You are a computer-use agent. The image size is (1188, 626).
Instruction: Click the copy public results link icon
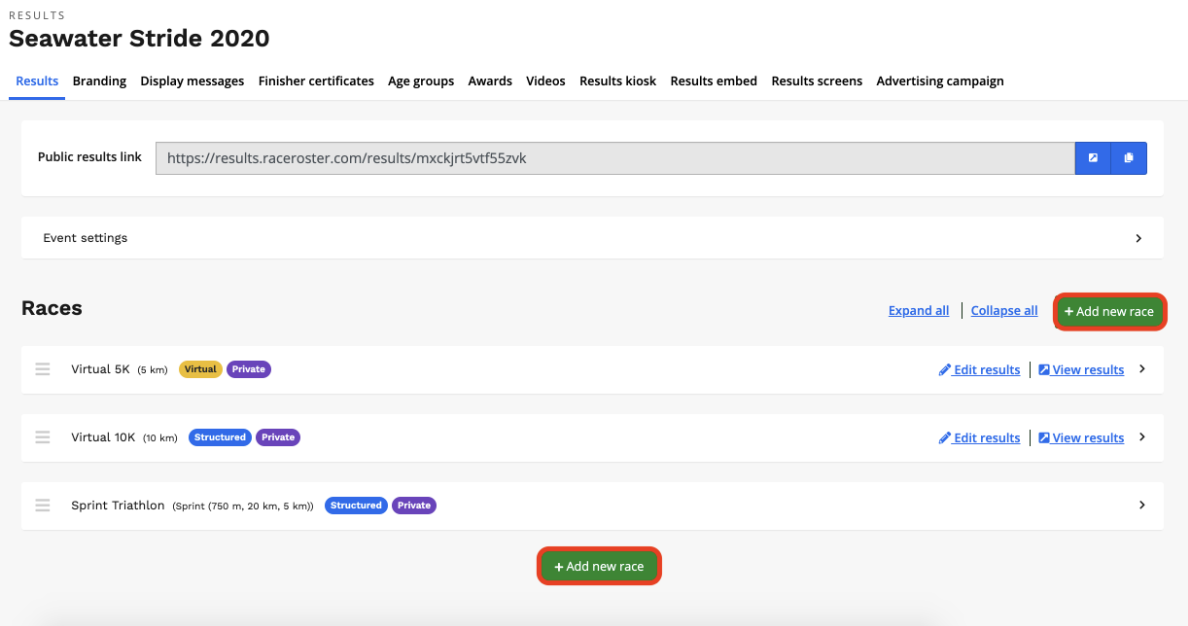(x=1129, y=158)
